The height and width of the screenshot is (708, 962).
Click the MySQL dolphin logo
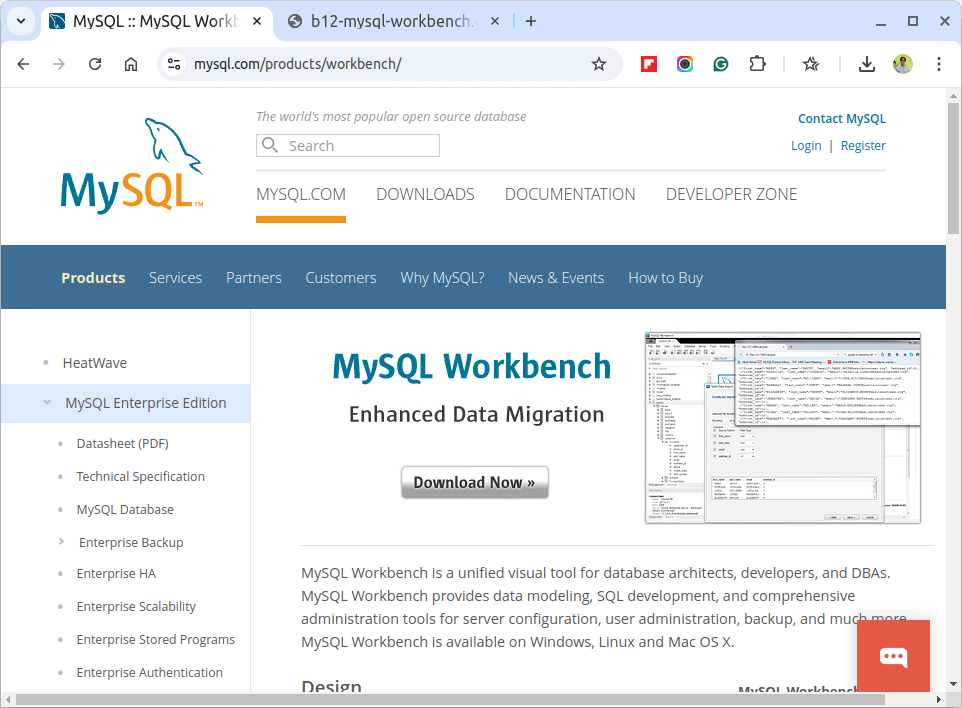pyautogui.click(x=132, y=165)
